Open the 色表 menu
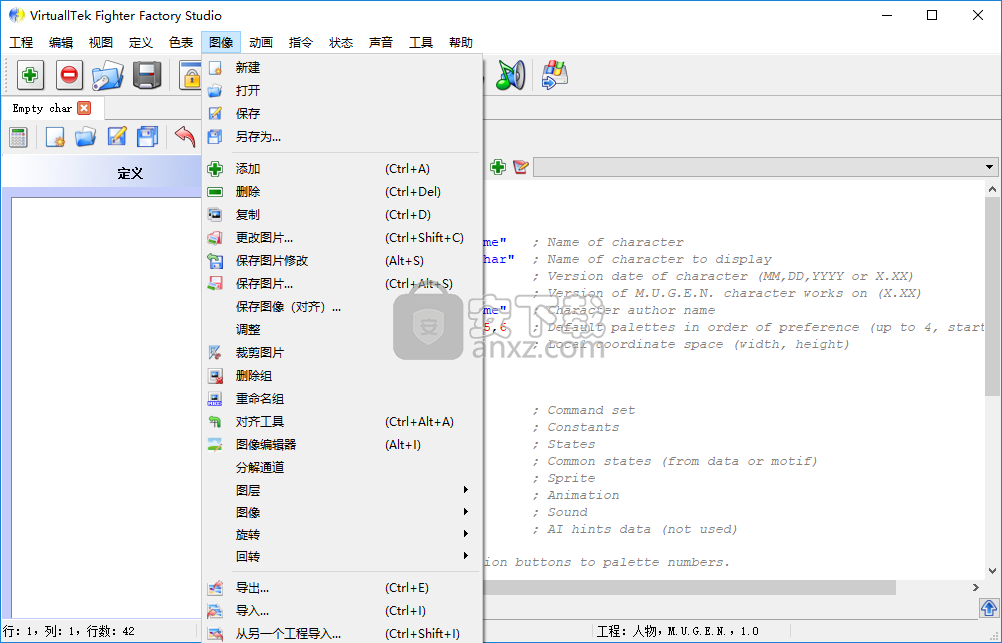1002x643 pixels. (181, 43)
